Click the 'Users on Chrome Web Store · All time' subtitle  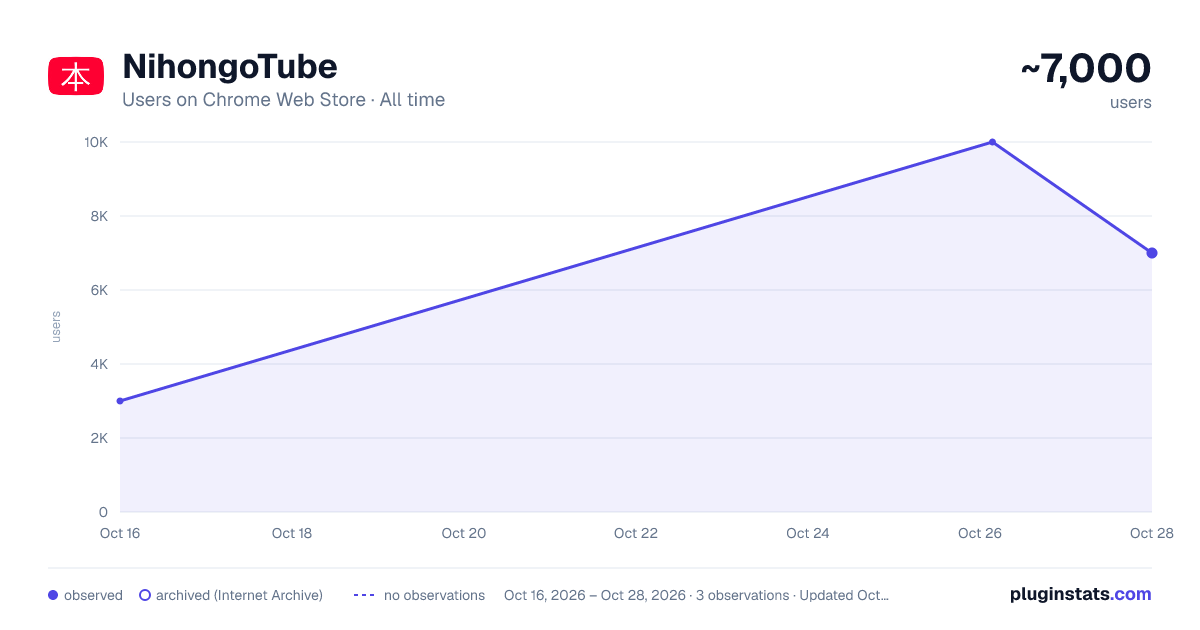click(283, 100)
